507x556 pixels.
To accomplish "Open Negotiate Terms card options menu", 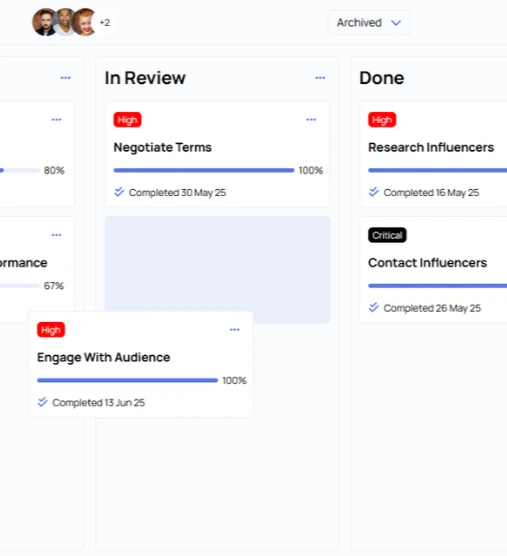I will [311, 120].
